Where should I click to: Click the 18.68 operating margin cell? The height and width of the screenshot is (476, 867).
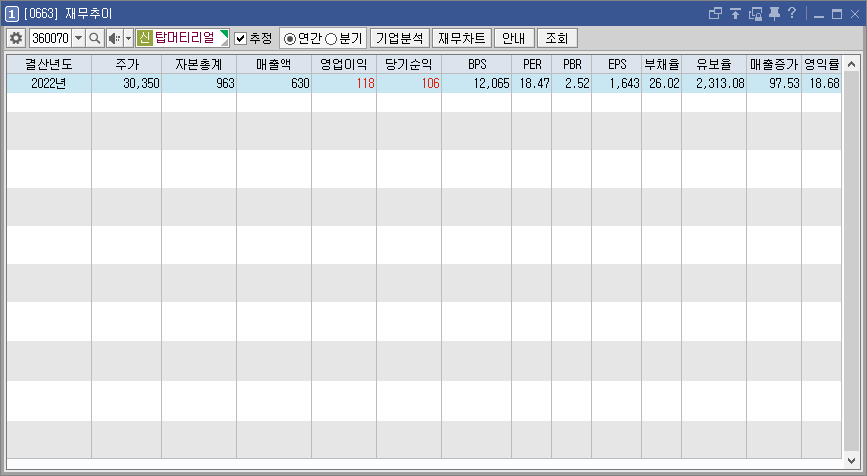tap(822, 83)
